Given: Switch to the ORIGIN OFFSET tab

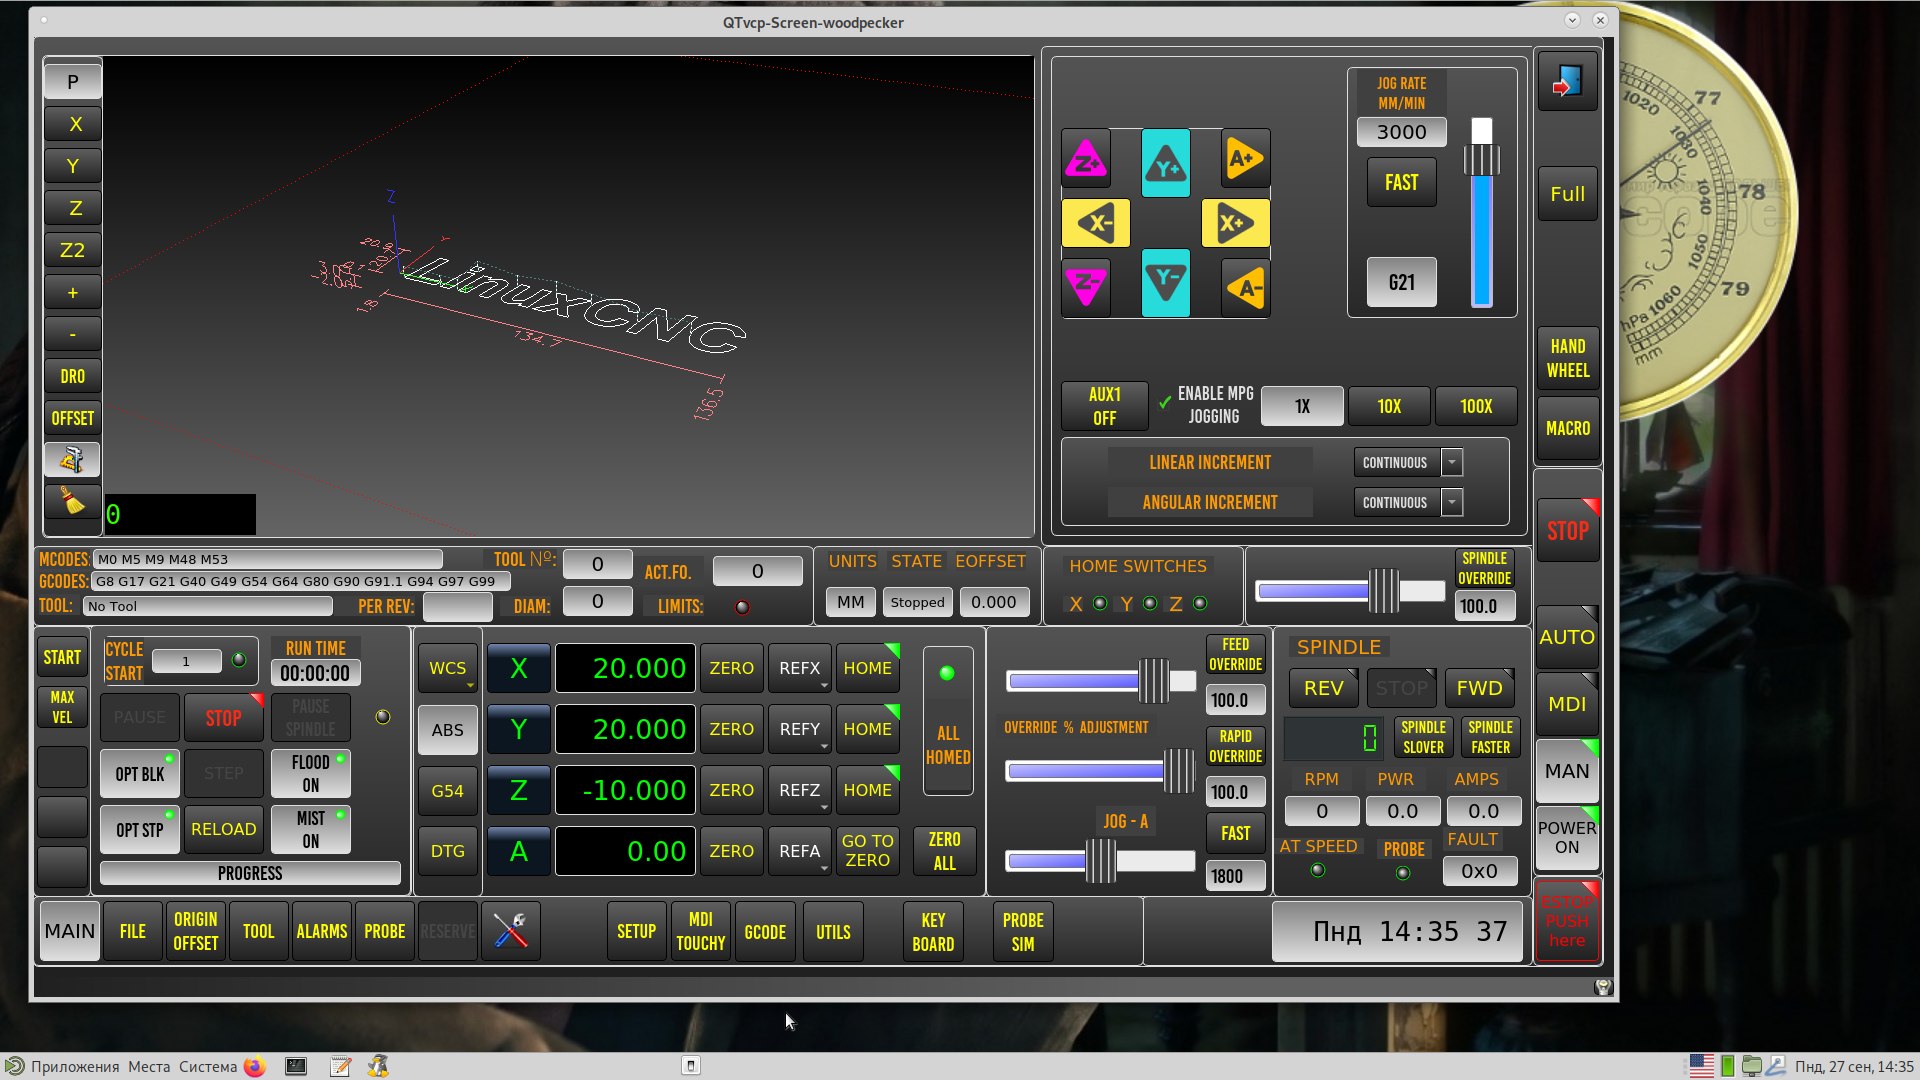Looking at the screenshot, I should pos(195,931).
